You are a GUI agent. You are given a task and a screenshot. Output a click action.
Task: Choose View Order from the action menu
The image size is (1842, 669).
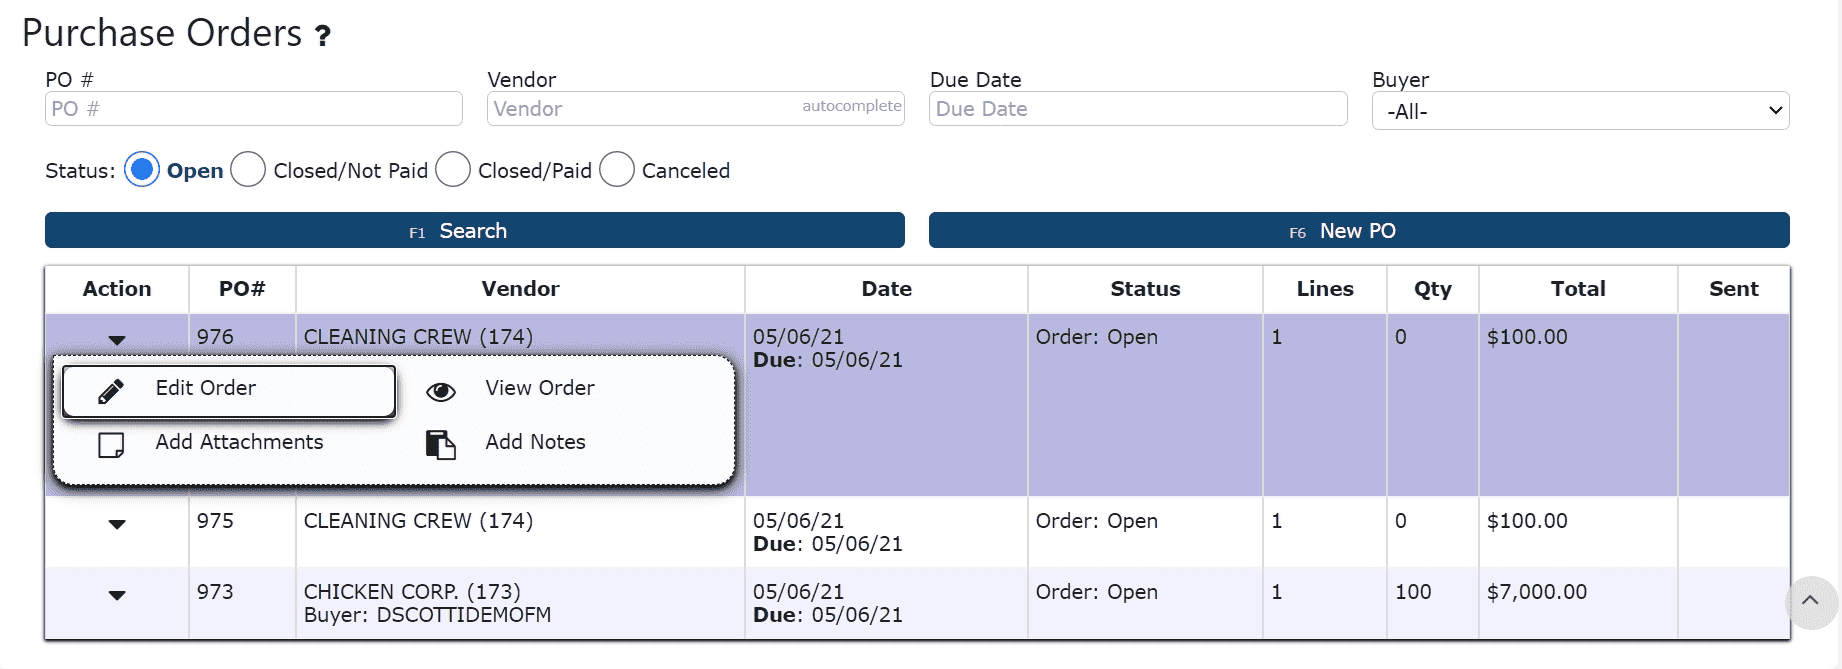tap(540, 388)
